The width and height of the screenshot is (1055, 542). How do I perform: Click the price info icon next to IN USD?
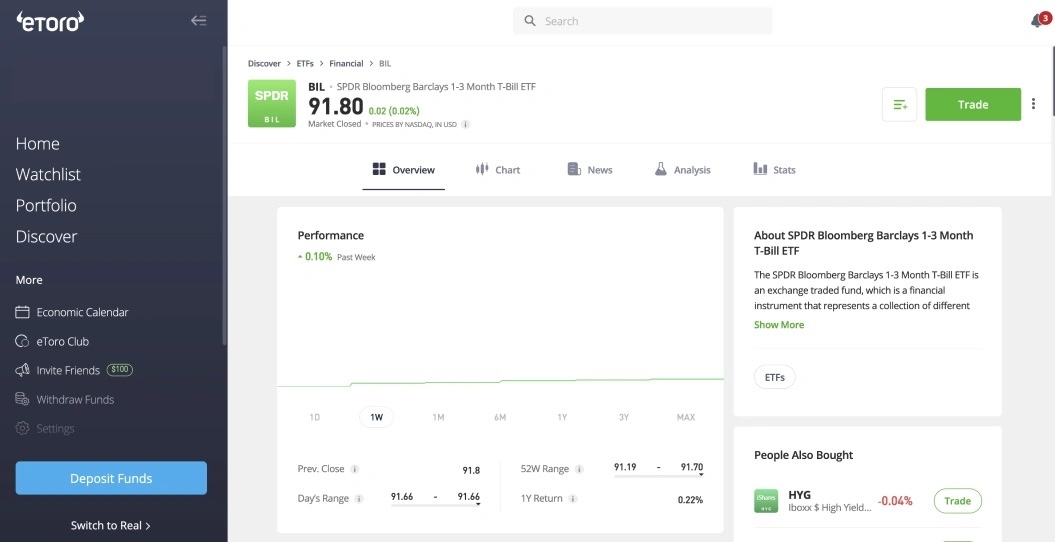coord(466,124)
